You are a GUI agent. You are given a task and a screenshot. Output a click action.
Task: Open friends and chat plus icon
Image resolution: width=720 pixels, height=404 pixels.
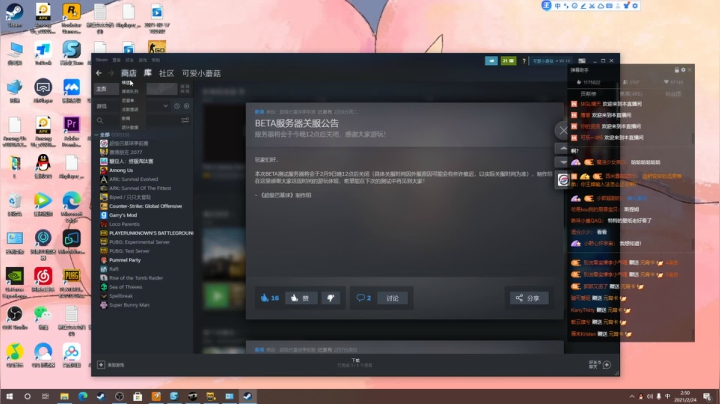point(607,365)
